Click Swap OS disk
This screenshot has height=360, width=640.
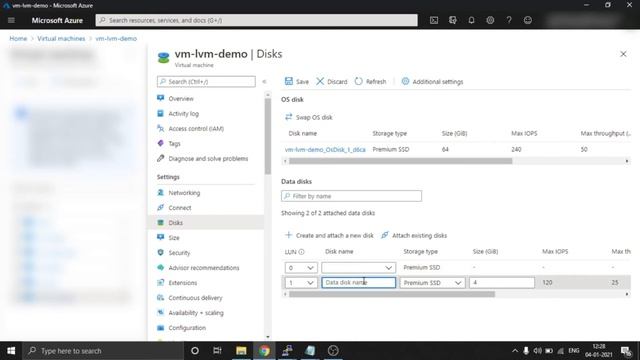[x=309, y=117]
